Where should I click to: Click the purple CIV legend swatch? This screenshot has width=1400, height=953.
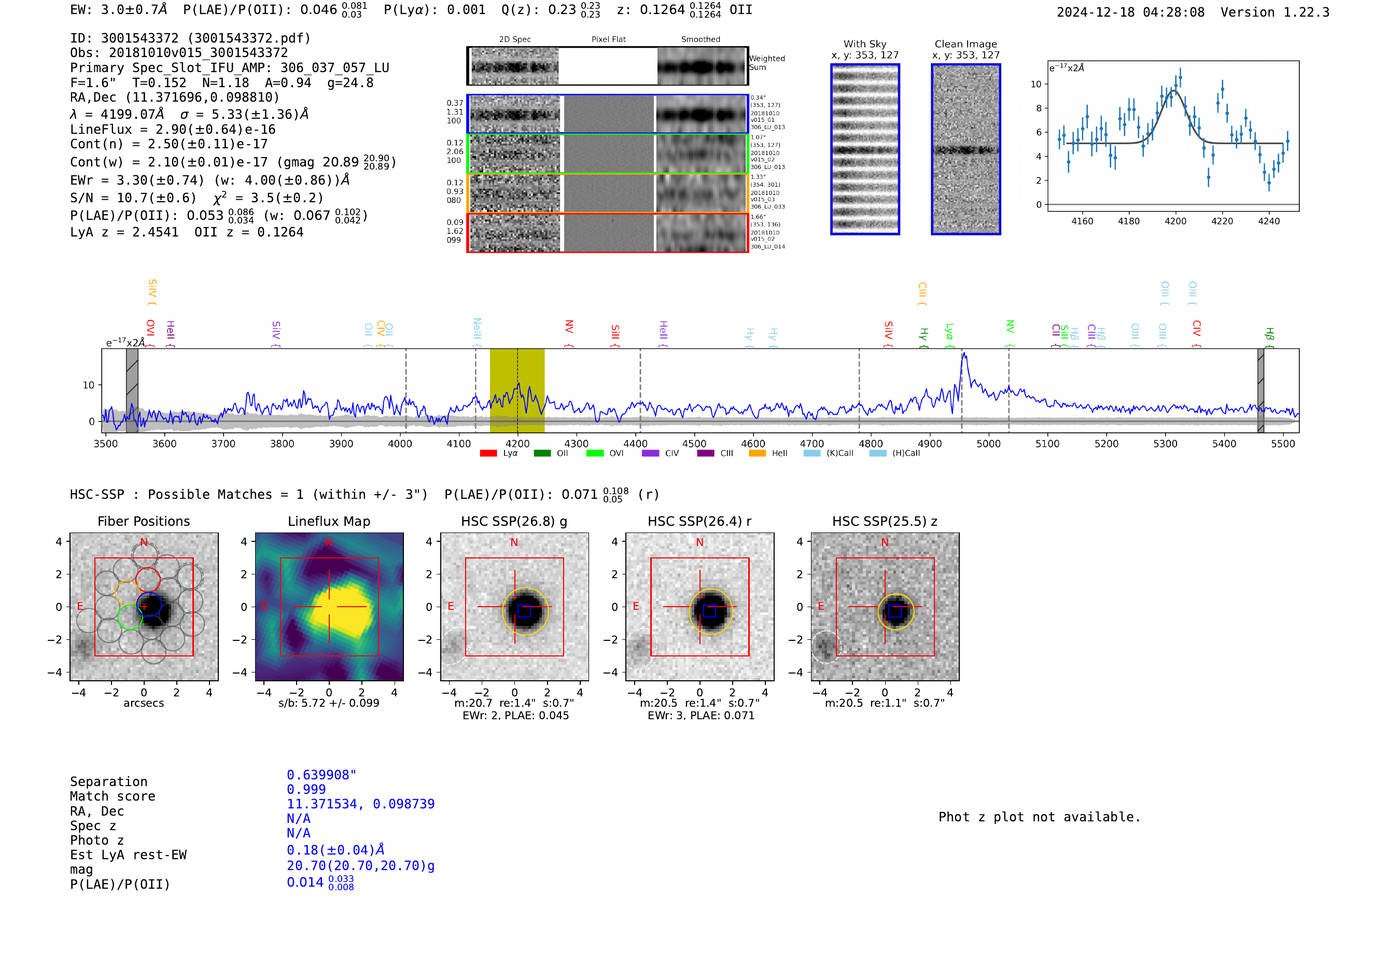point(650,454)
